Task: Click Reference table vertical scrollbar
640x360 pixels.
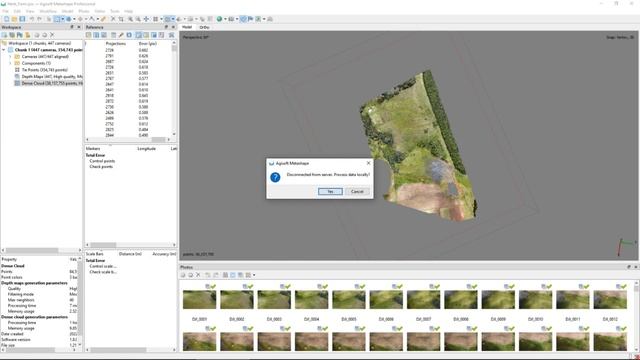Action: tap(174, 88)
